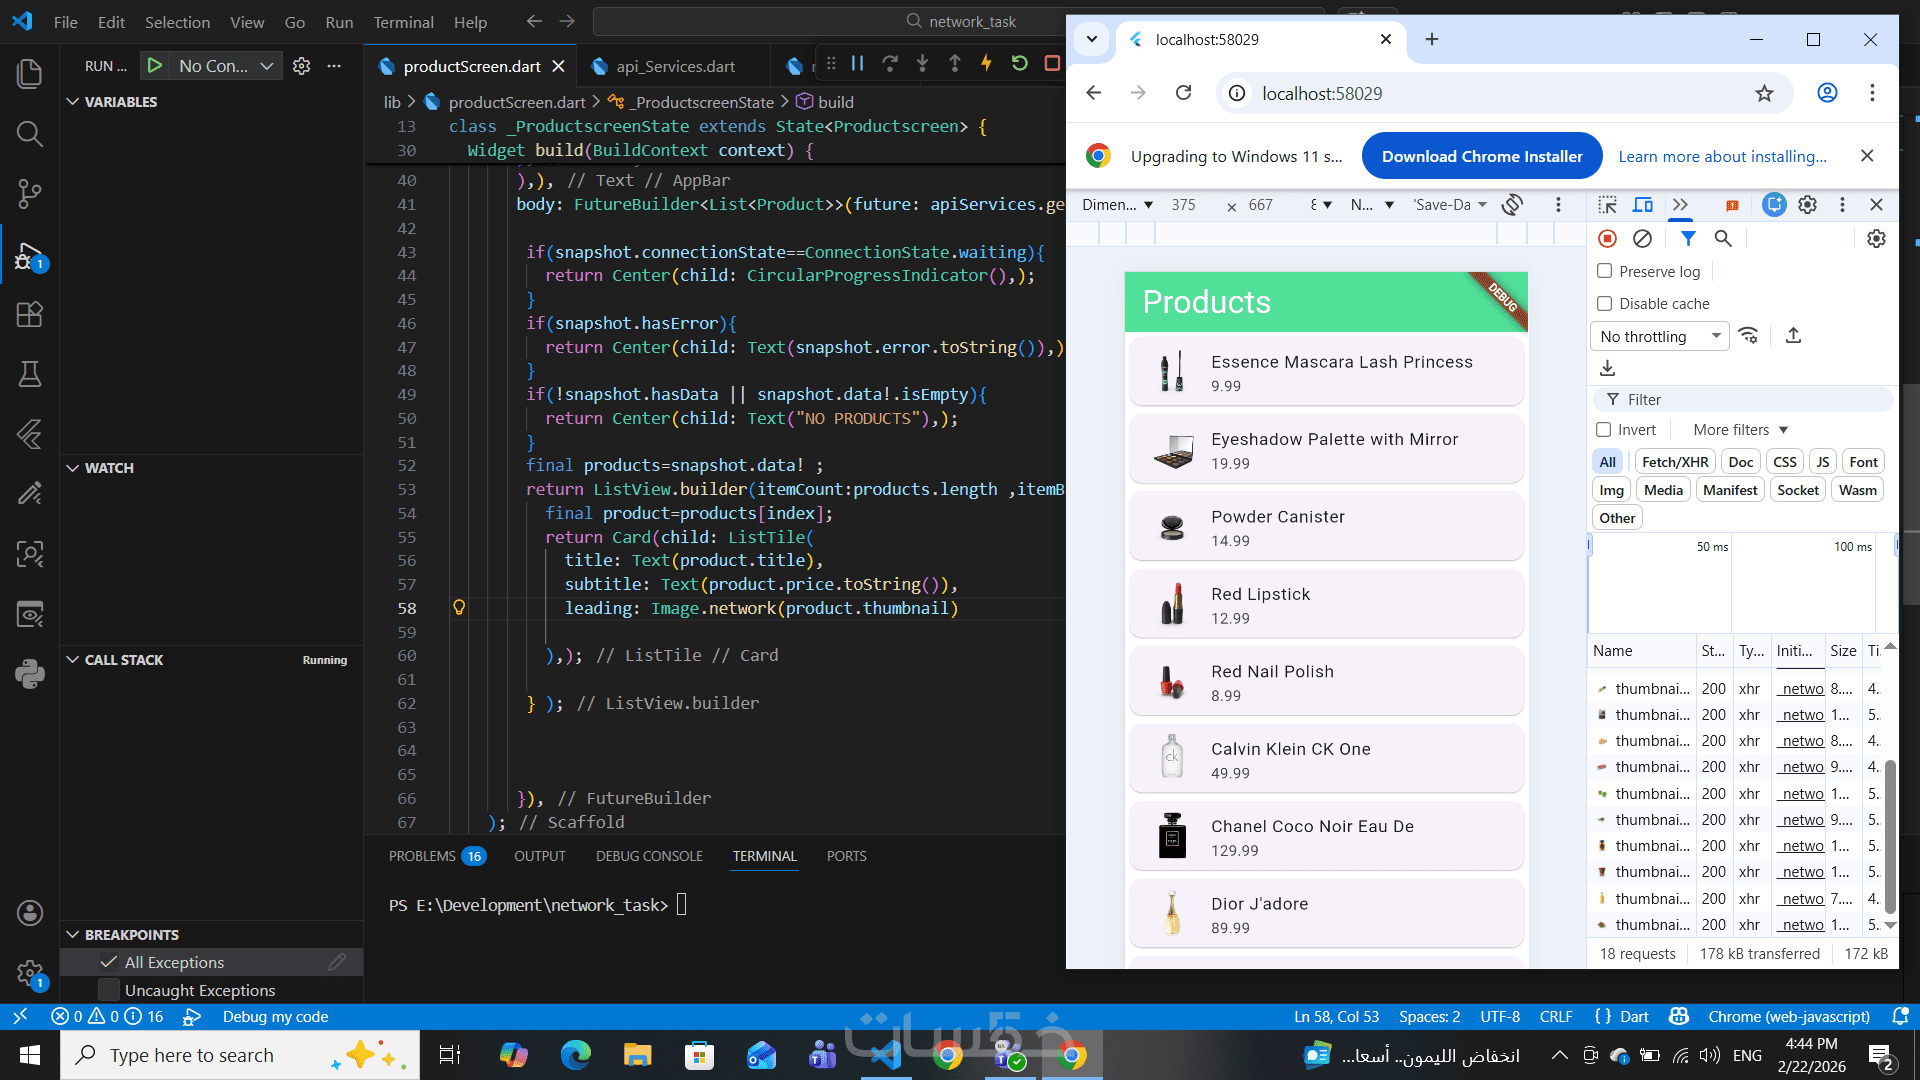Screen dimensions: 1920x1080
Task: Switch to the DEBUG CONSOLE tab
Action: point(649,856)
